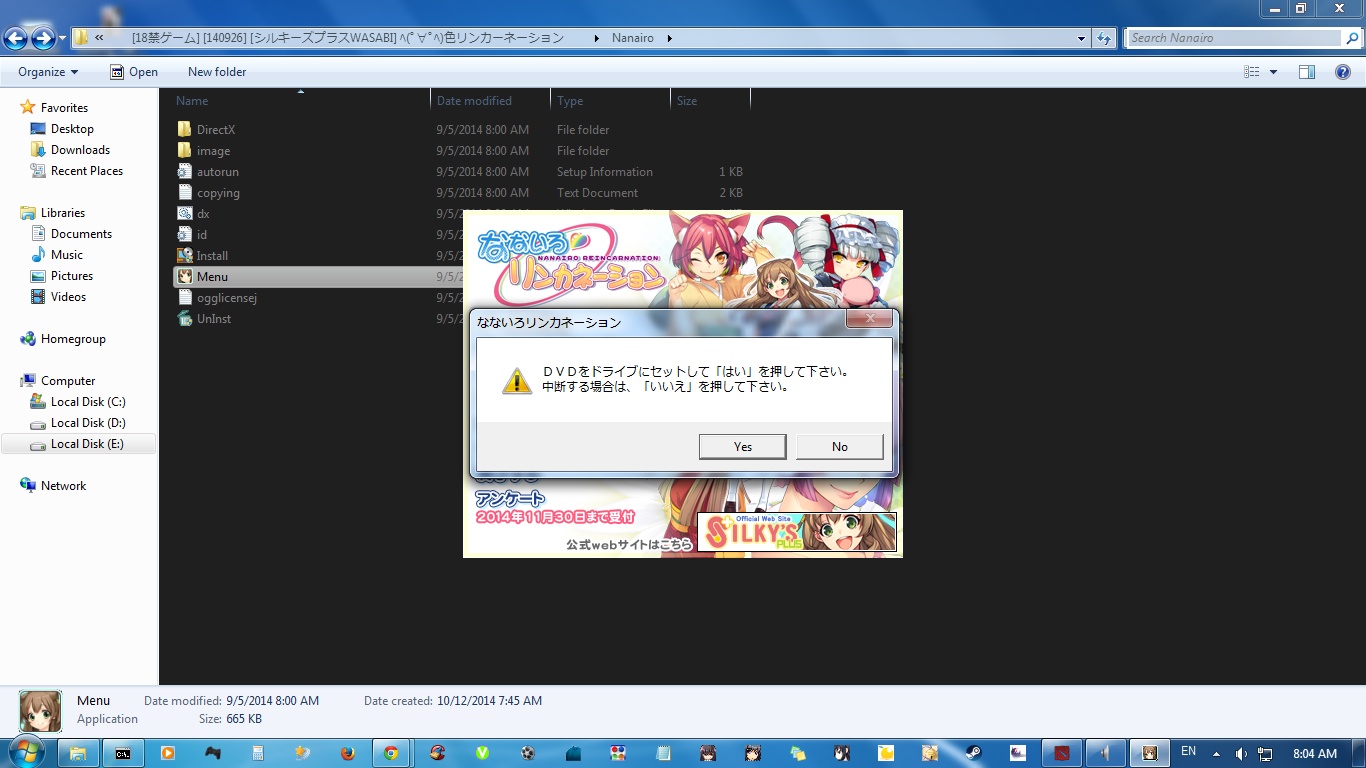Open the Dota 2 taskbar button
The image size is (1366, 768).
[1062, 753]
